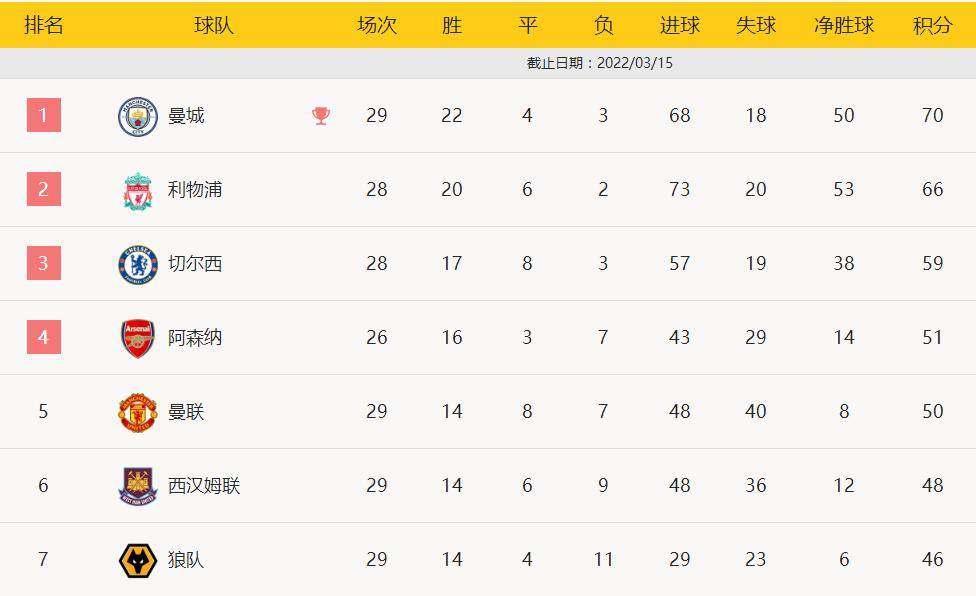Open the 阿森纳 team page
Screen dimensions: 976x596
click(x=195, y=338)
